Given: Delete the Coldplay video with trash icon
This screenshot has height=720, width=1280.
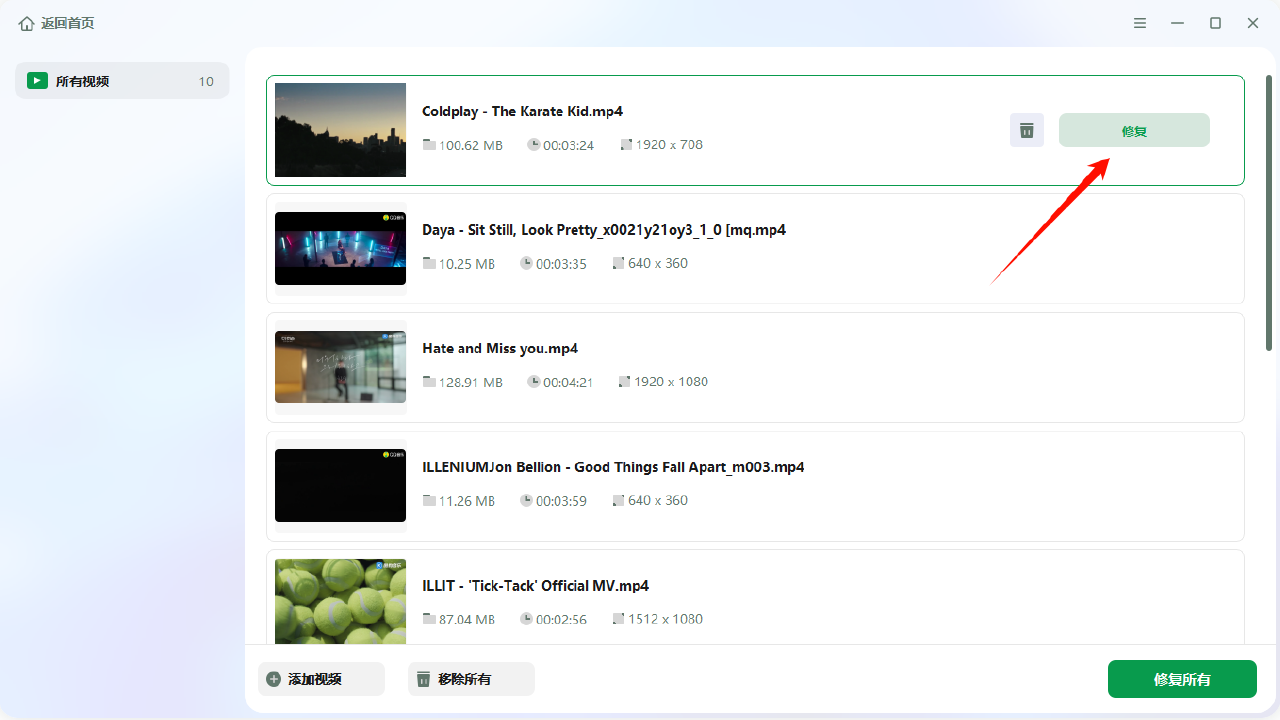Looking at the screenshot, I should [x=1026, y=130].
